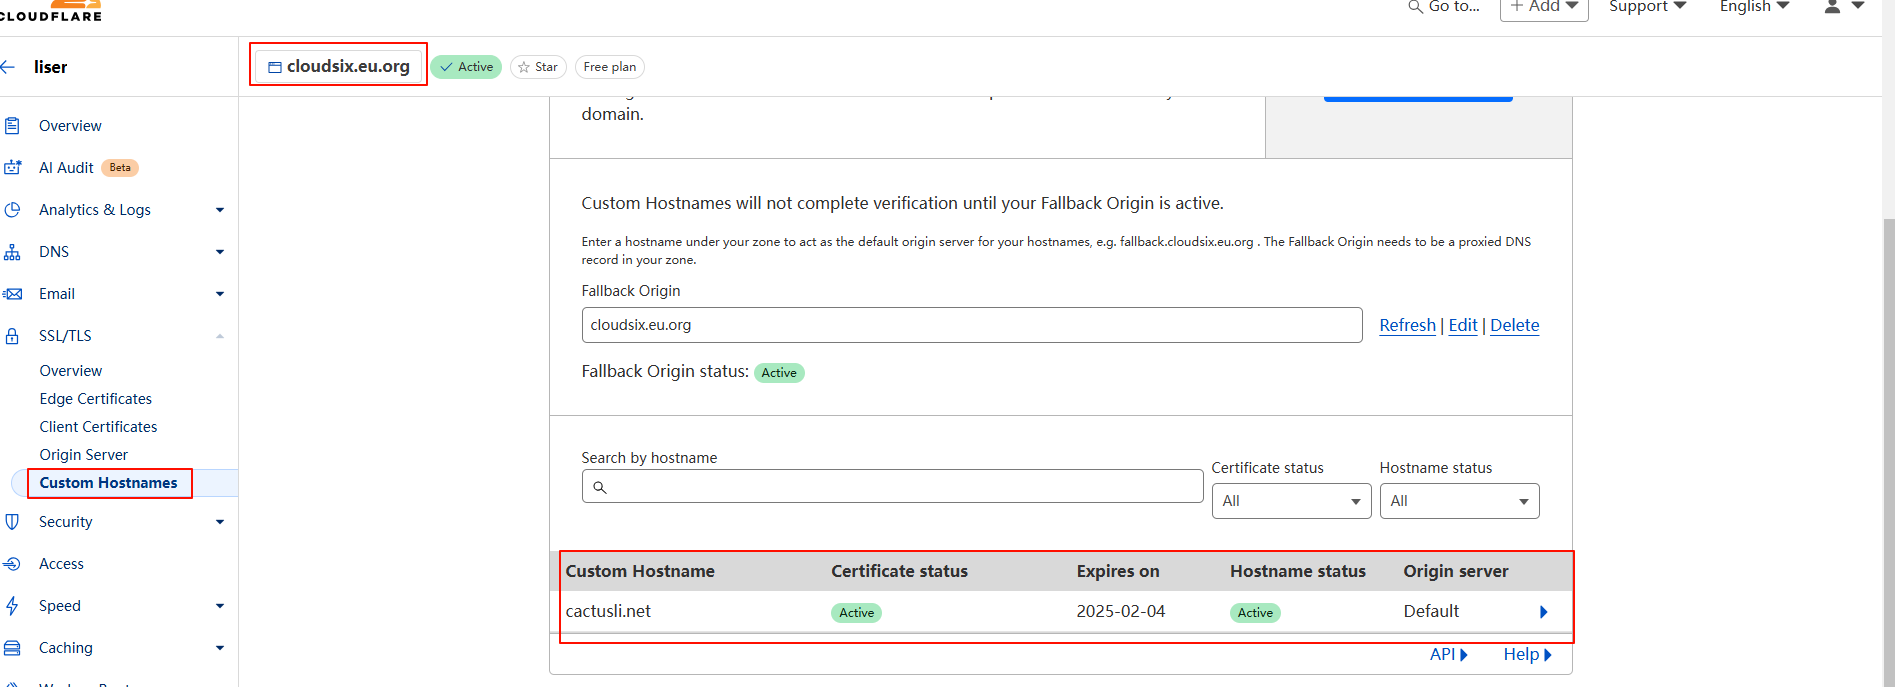Open Origin Server page
The image size is (1895, 687).
pos(84,455)
